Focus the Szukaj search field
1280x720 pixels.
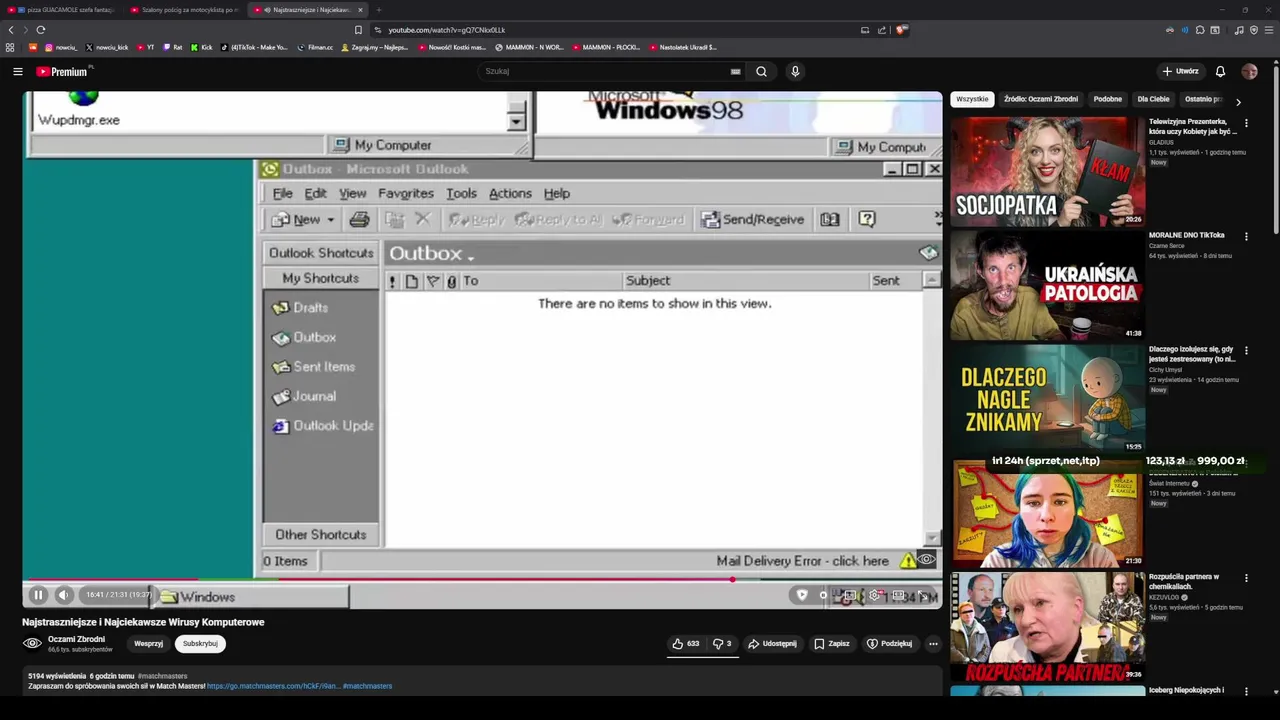[605, 71]
